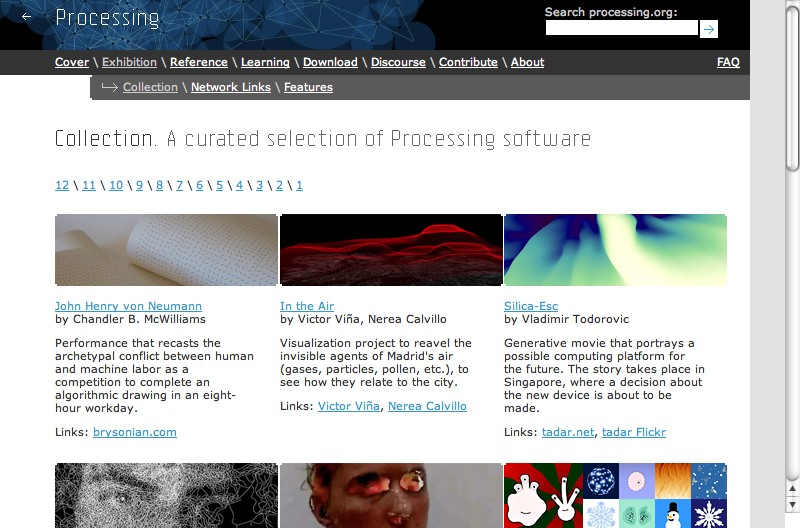The height and width of the screenshot is (528, 800).
Task: Go to collection page 8
Action: click(159, 185)
